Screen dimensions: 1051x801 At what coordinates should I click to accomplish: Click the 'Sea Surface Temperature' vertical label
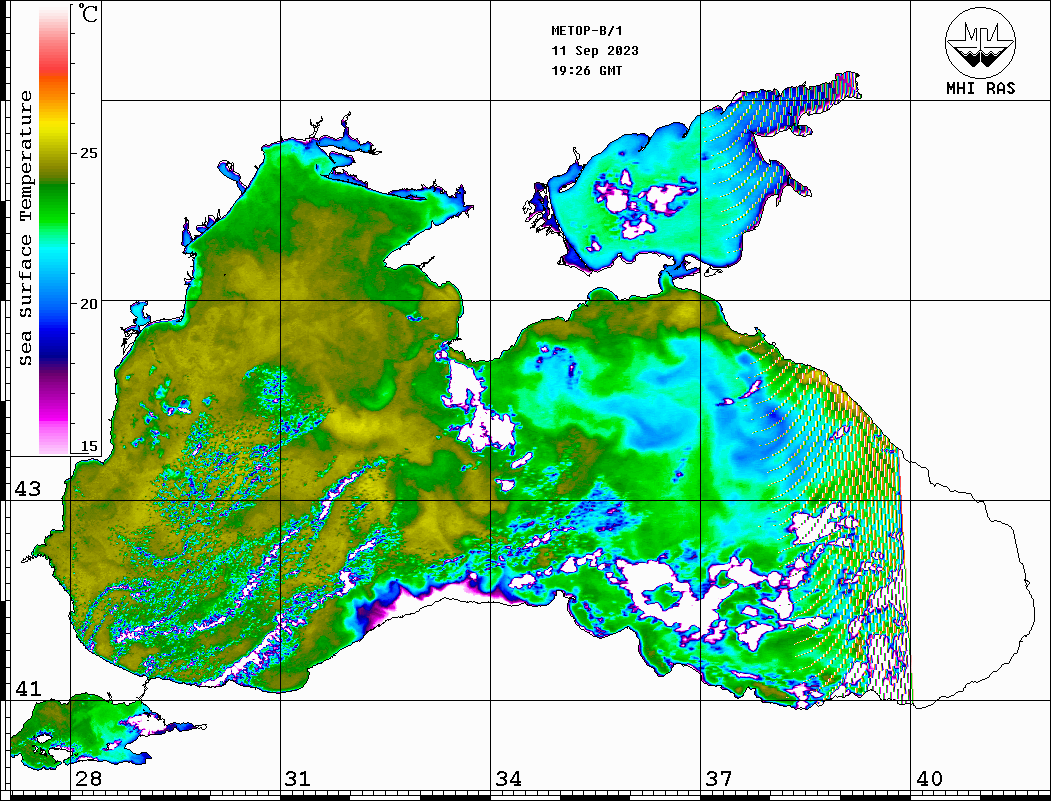[25, 228]
